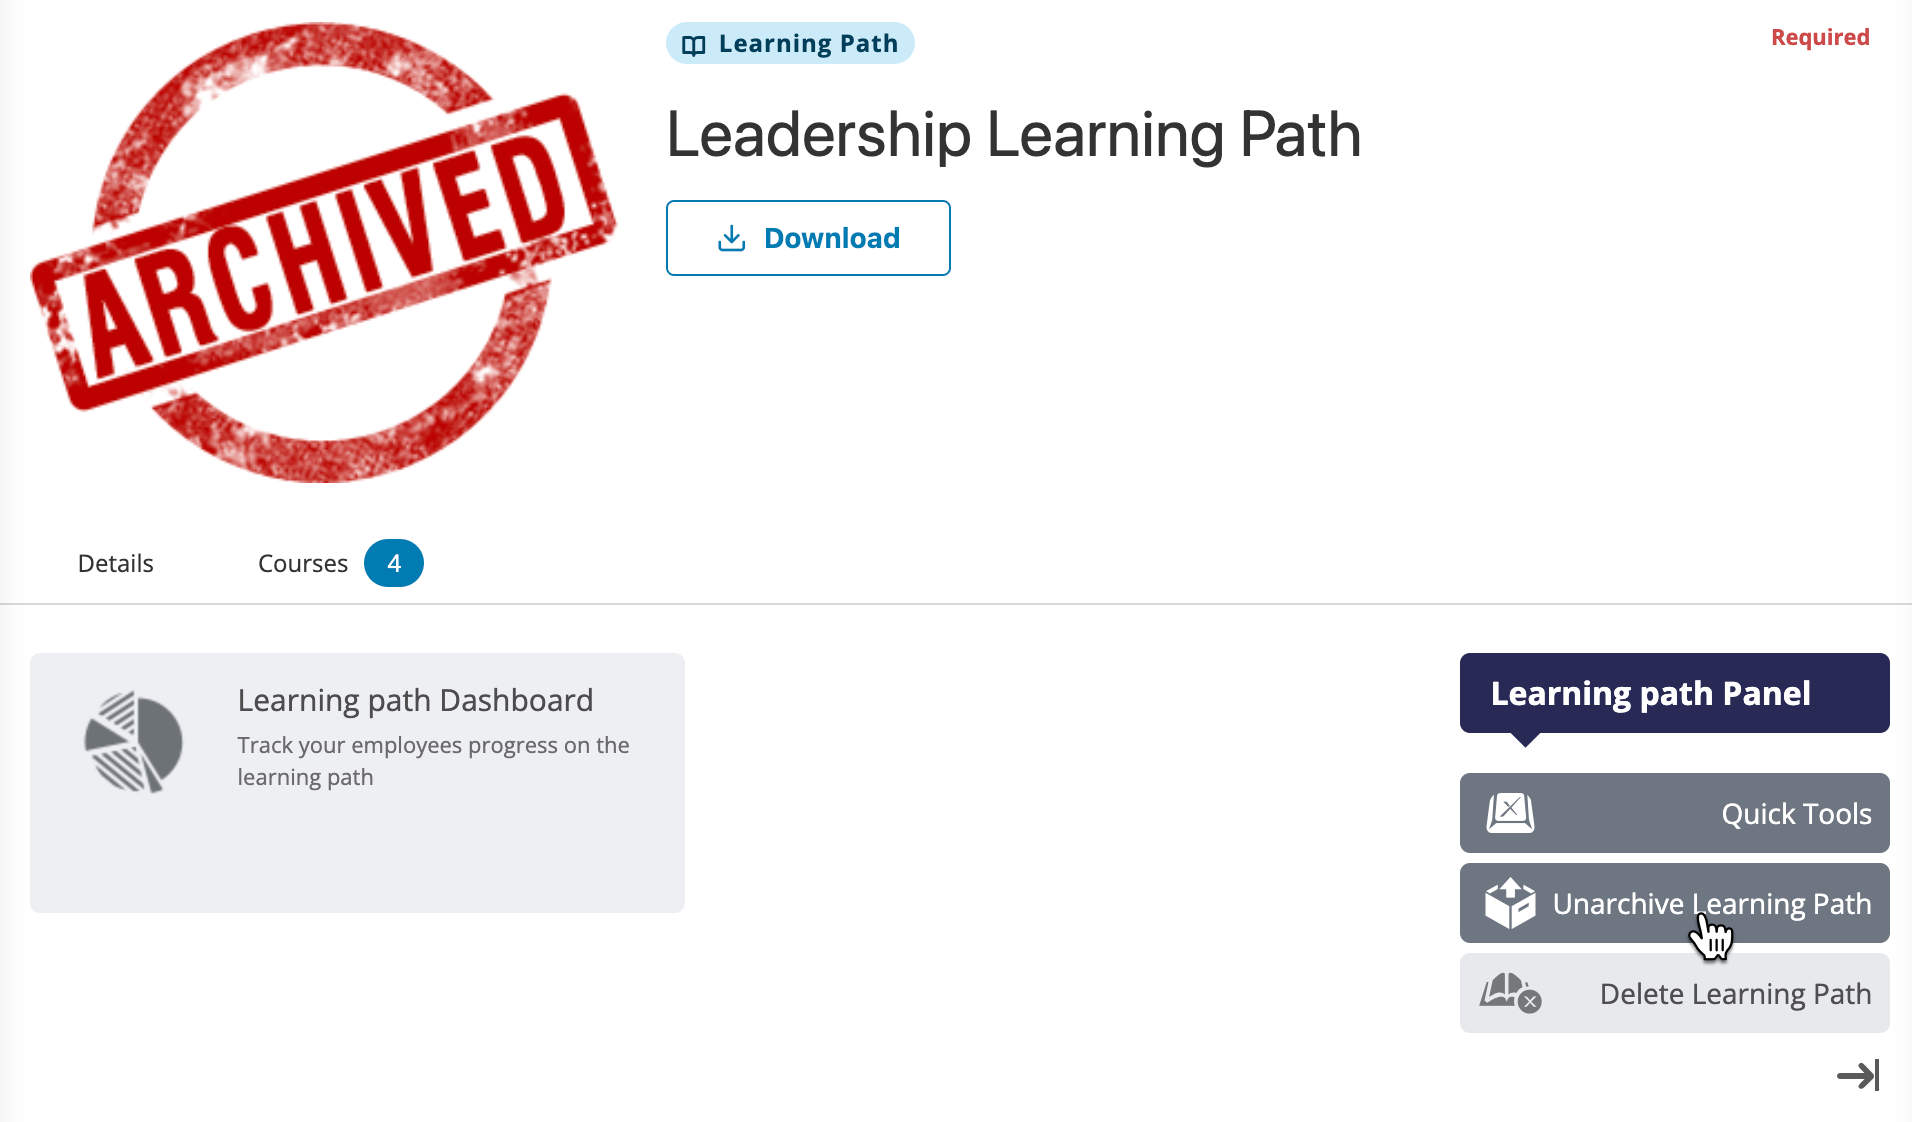Click the Leadership Learning Path title
Image resolution: width=1912 pixels, height=1122 pixels.
1013,136
